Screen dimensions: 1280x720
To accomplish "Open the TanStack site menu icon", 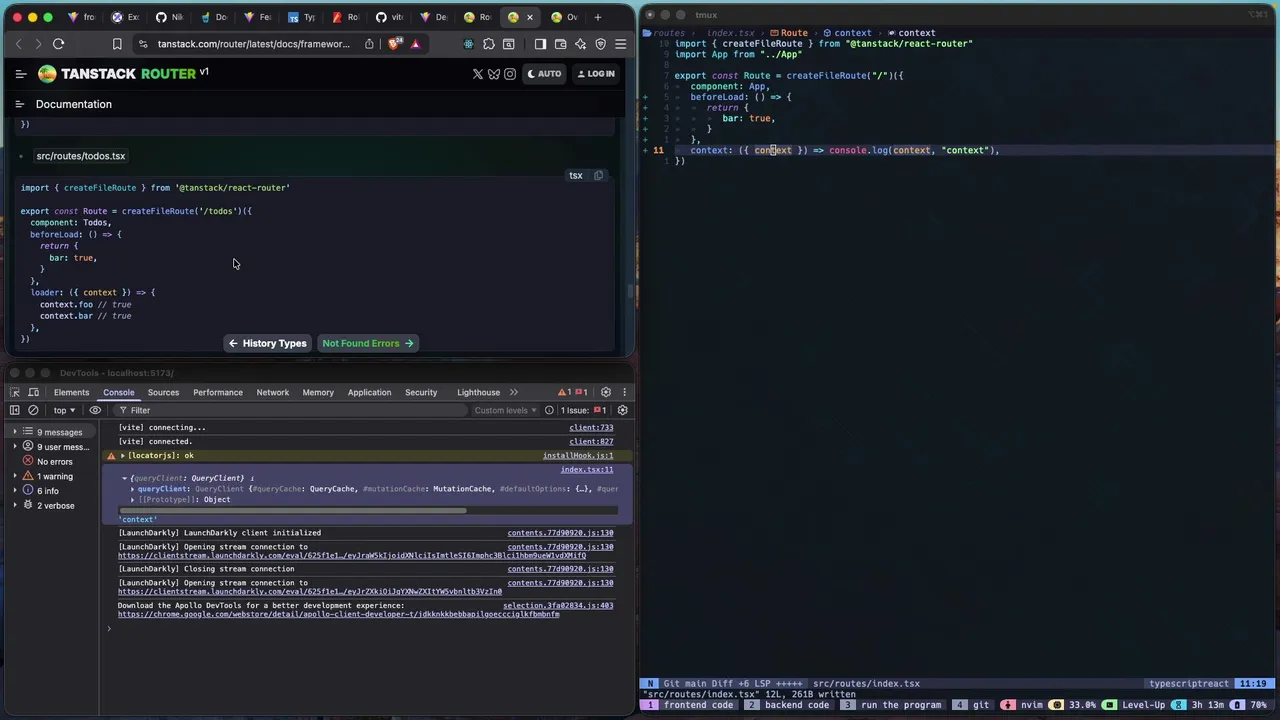I will point(20,74).
